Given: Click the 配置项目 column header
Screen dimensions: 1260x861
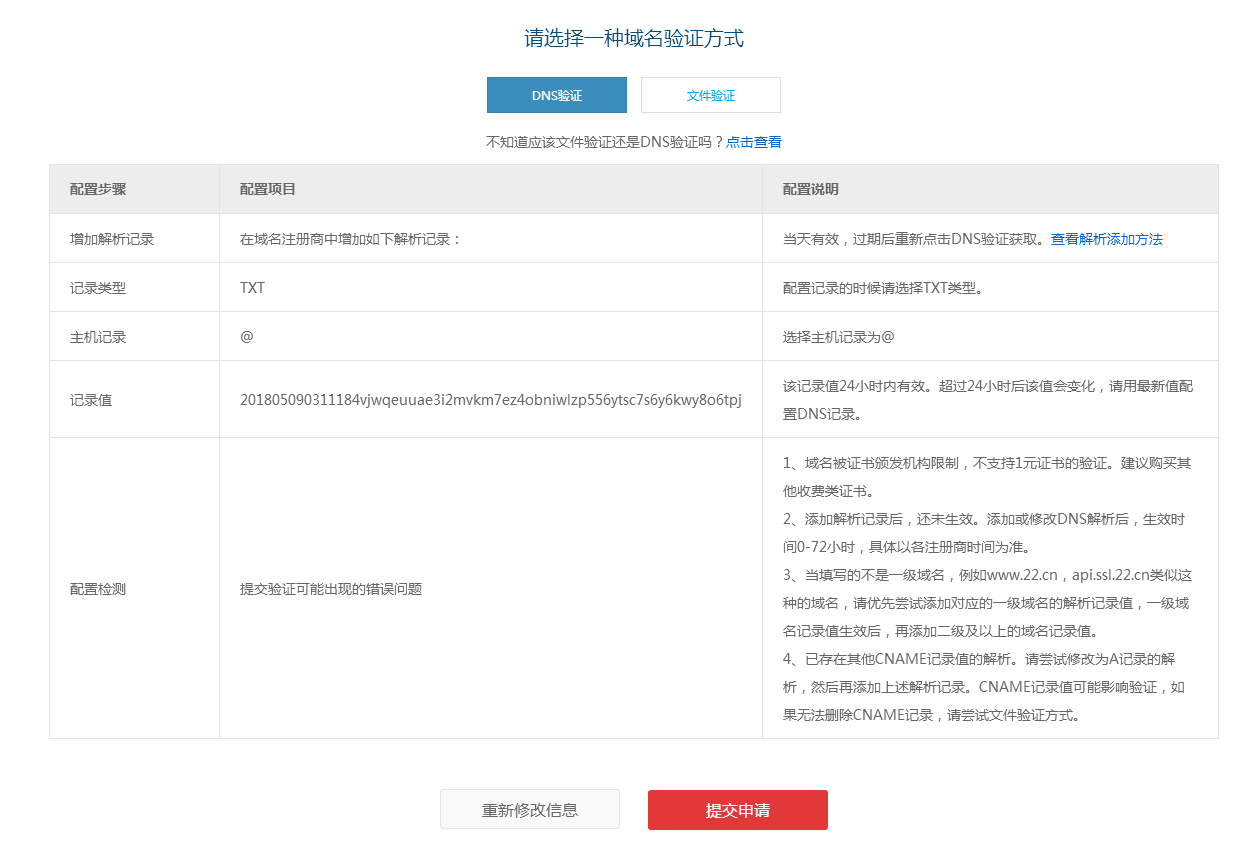Looking at the screenshot, I should [x=262, y=189].
